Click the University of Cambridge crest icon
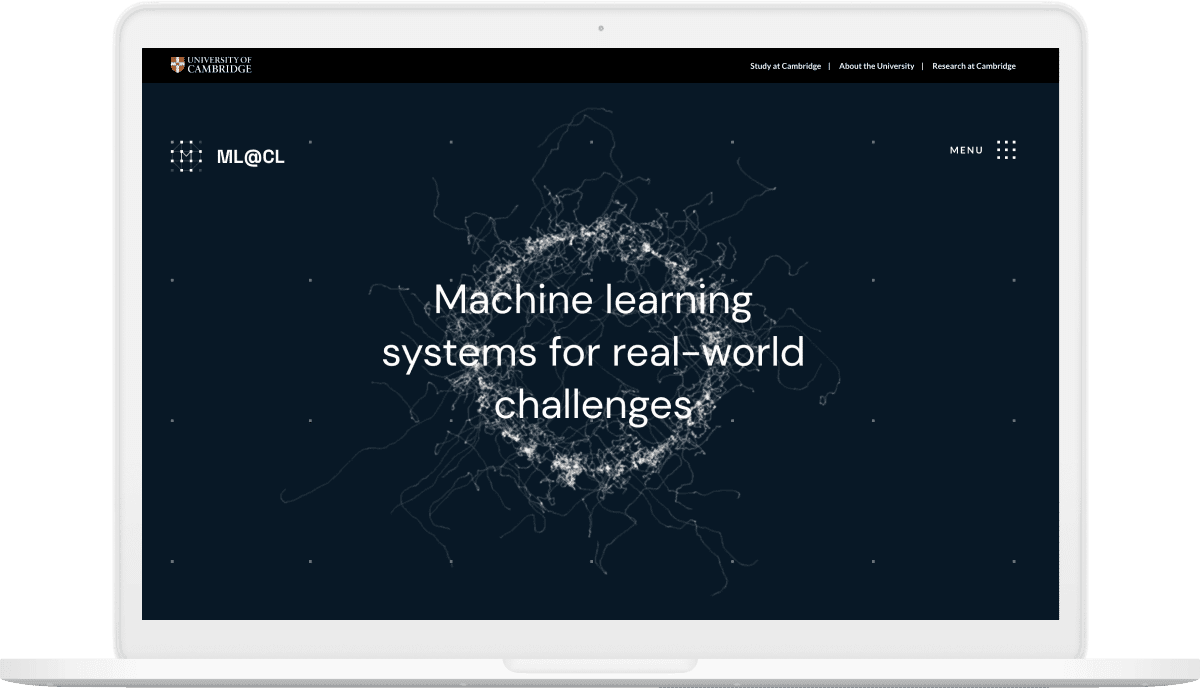This screenshot has height=688, width=1200. click(x=178, y=66)
